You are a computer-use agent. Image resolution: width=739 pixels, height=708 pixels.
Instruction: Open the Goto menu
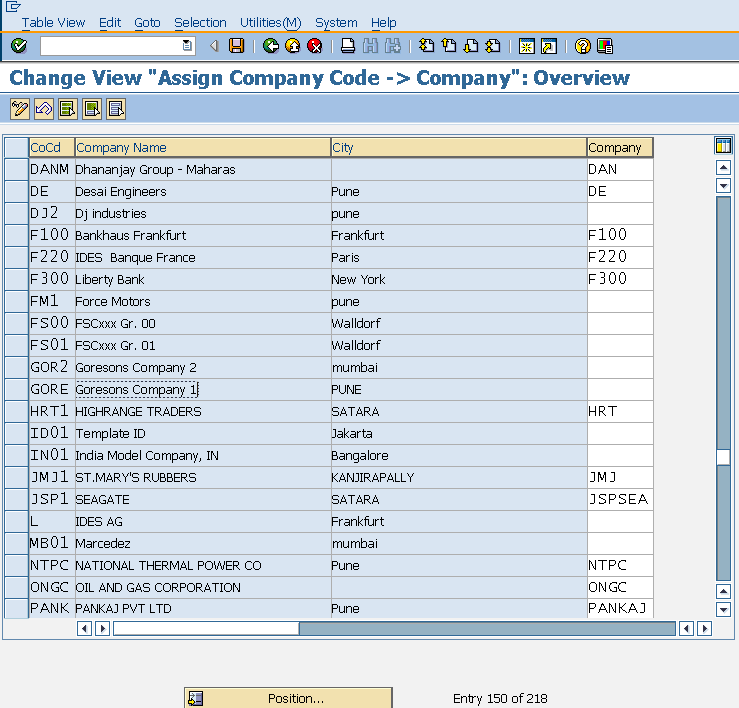(147, 23)
